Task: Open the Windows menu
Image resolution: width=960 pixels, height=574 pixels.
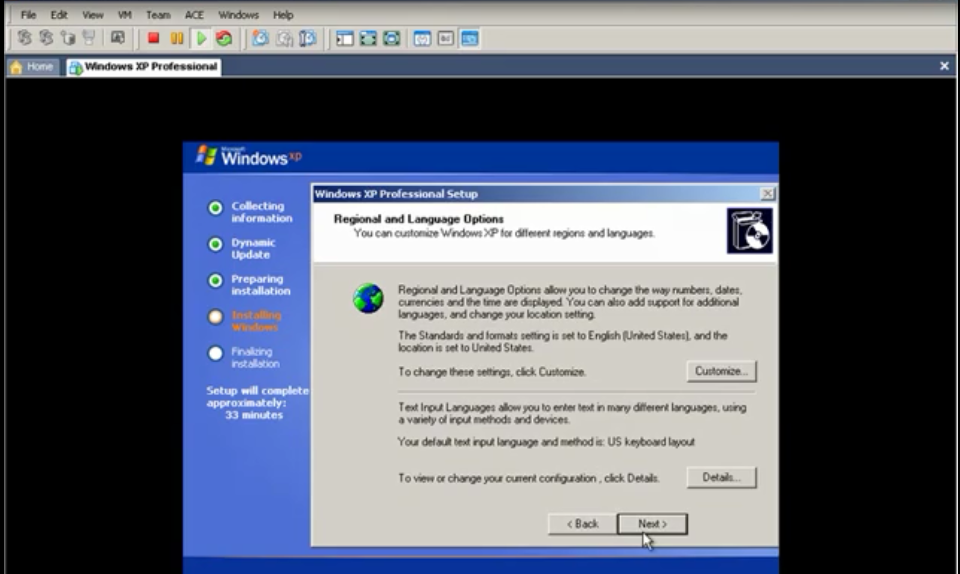Action: [238, 15]
